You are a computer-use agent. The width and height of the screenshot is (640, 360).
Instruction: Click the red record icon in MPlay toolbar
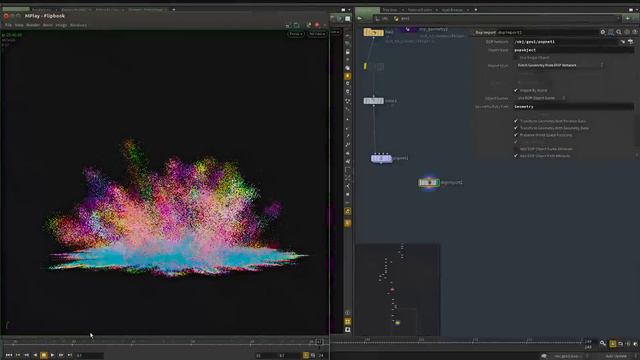[317, 25]
